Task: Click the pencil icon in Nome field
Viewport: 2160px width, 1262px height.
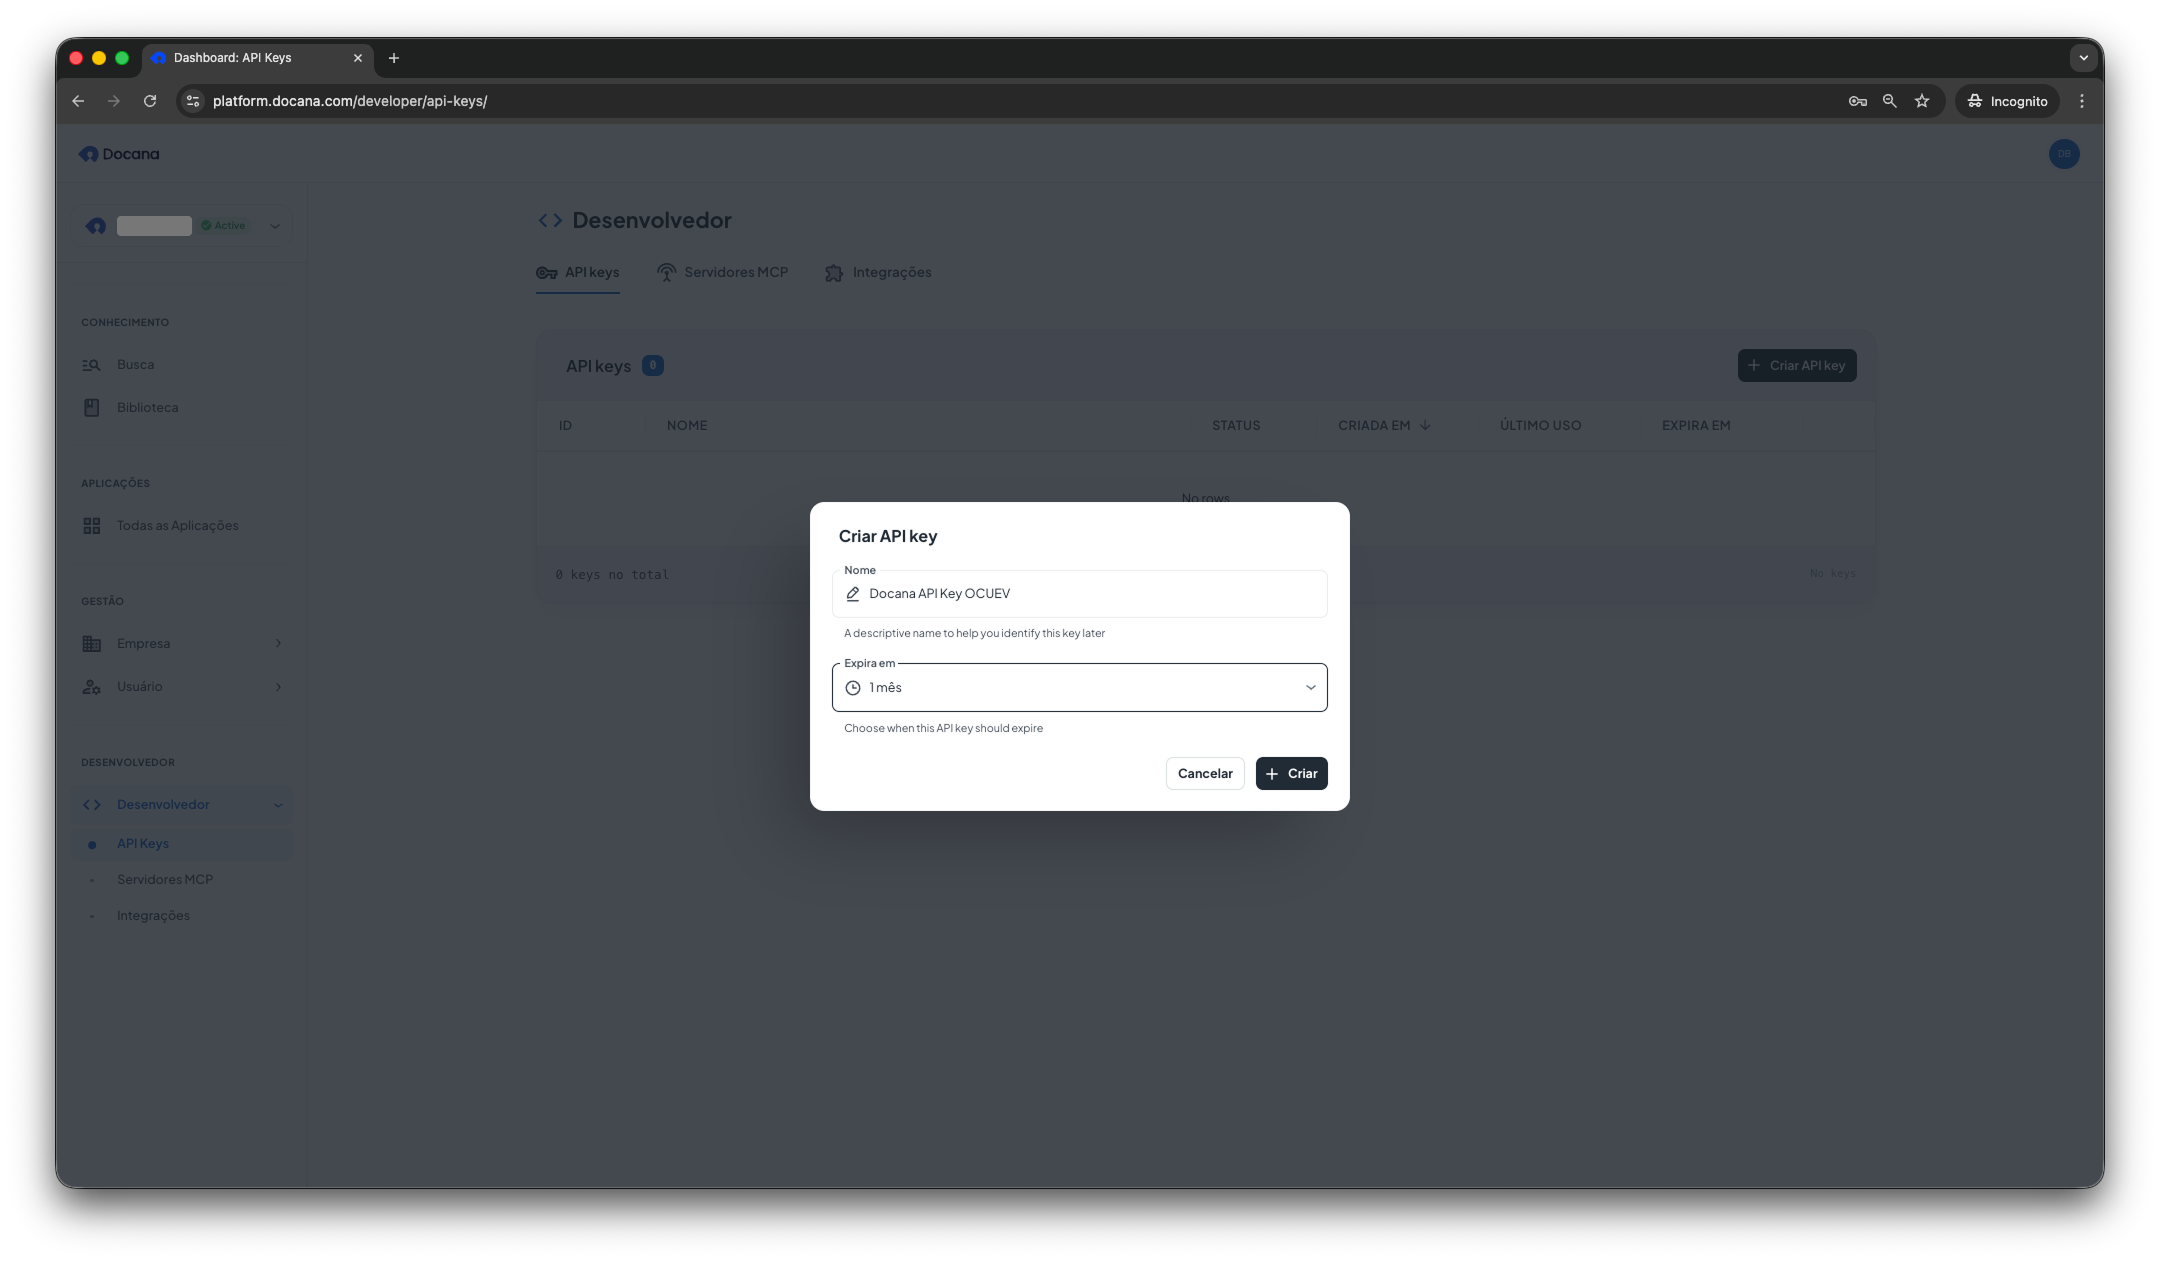Action: coord(853,594)
